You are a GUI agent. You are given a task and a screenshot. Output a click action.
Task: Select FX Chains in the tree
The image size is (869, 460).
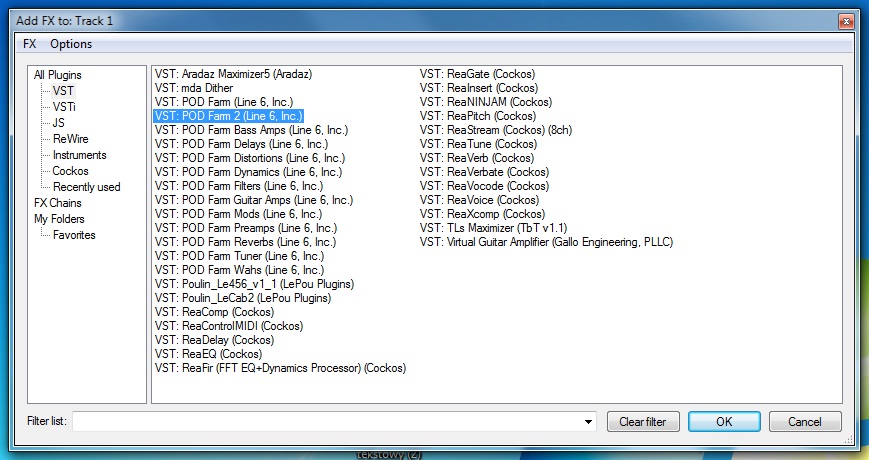click(58, 203)
